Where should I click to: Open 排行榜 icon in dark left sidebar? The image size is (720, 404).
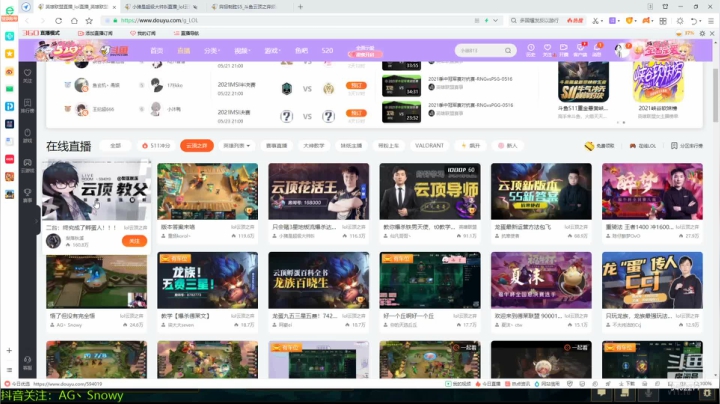coord(28,106)
